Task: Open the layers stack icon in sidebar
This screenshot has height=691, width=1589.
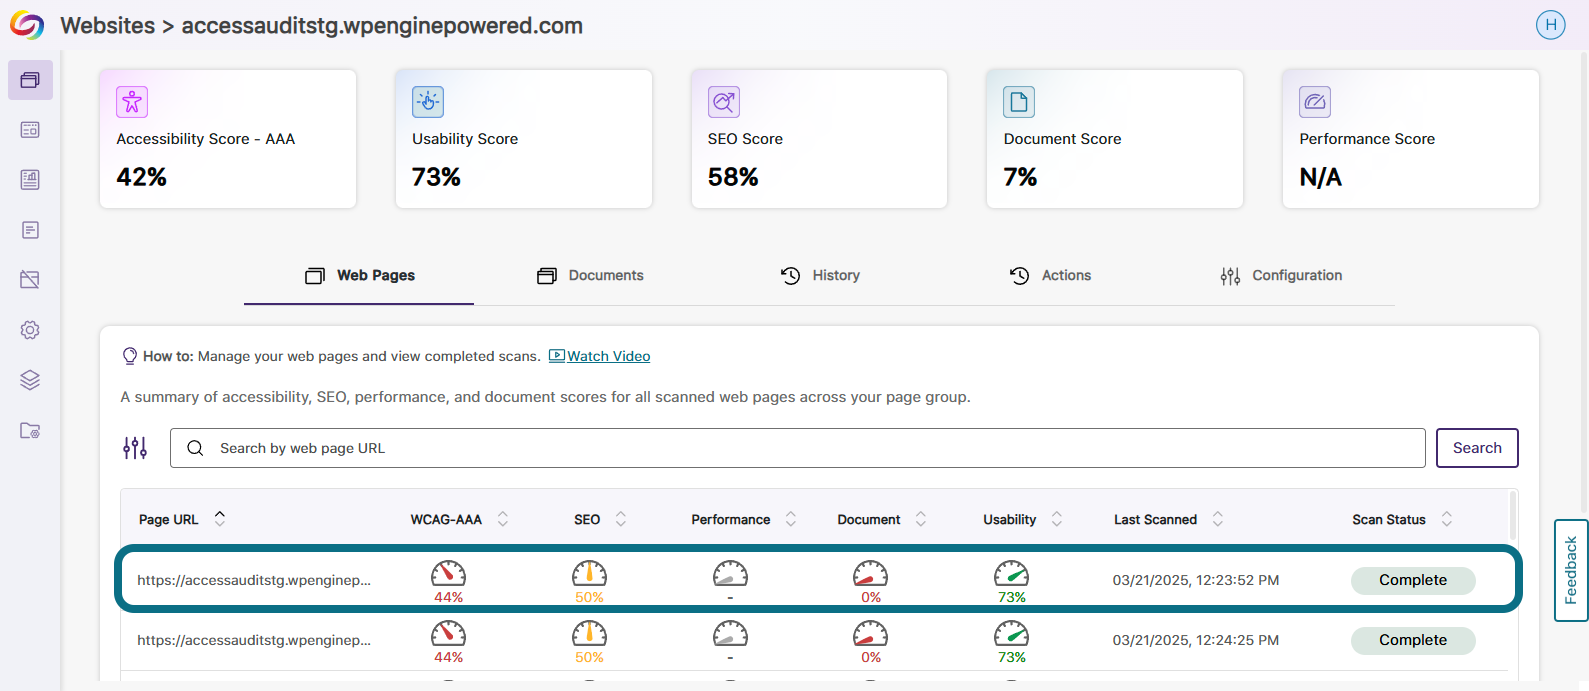Action: click(x=30, y=380)
